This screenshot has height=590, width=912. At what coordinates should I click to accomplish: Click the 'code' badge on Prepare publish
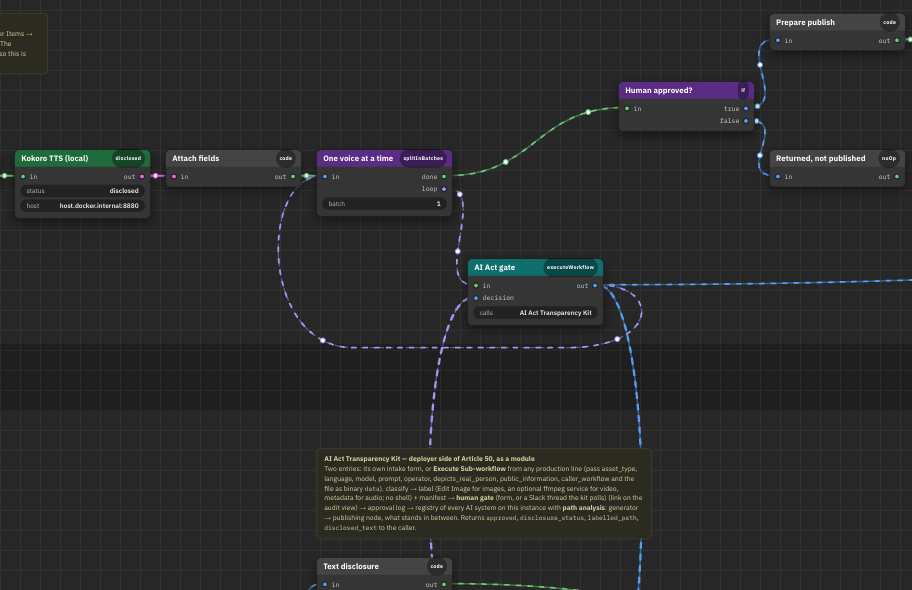889,22
